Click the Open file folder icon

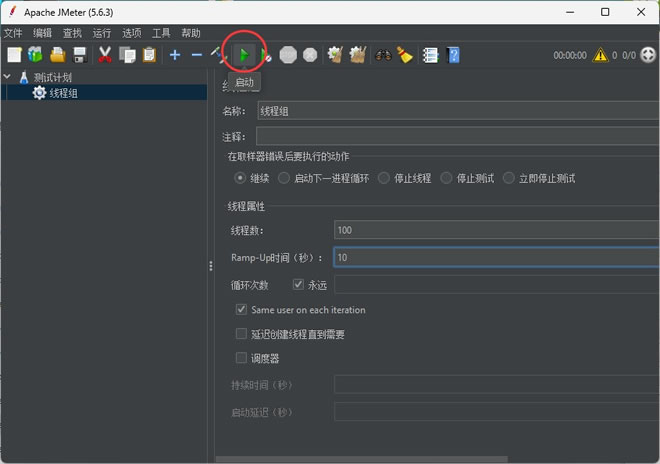click(x=58, y=55)
